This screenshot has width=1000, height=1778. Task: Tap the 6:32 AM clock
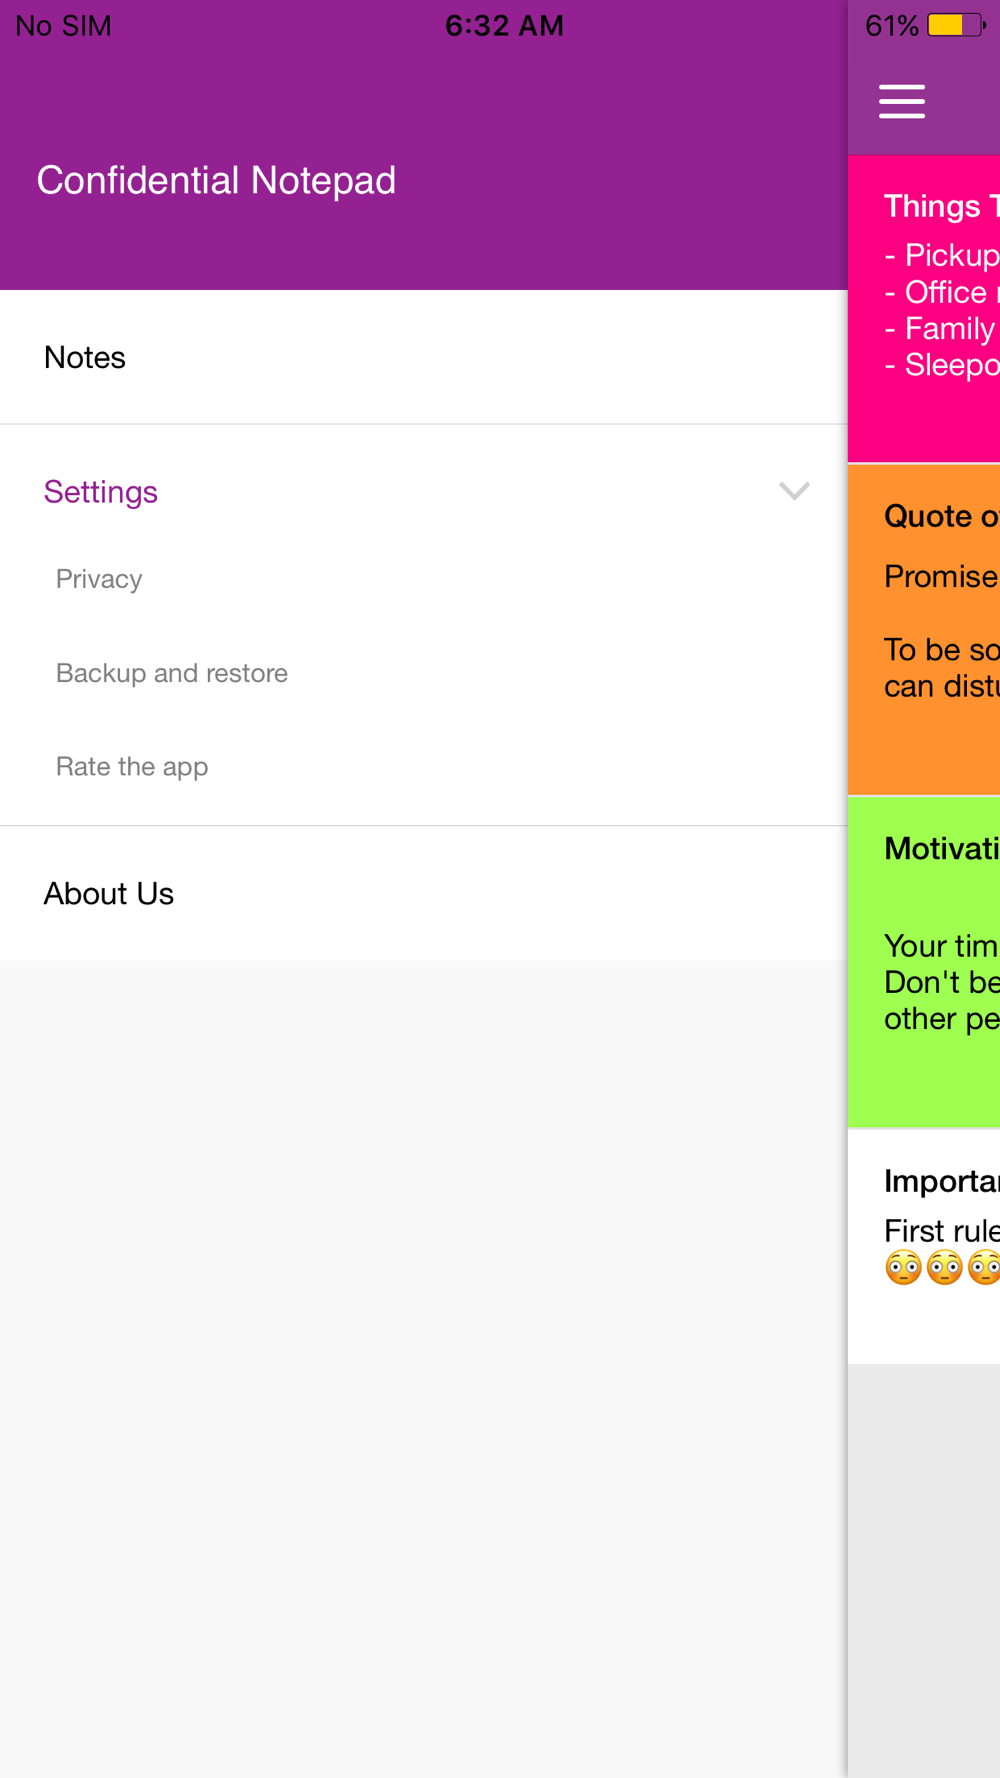pyautogui.click(x=504, y=26)
